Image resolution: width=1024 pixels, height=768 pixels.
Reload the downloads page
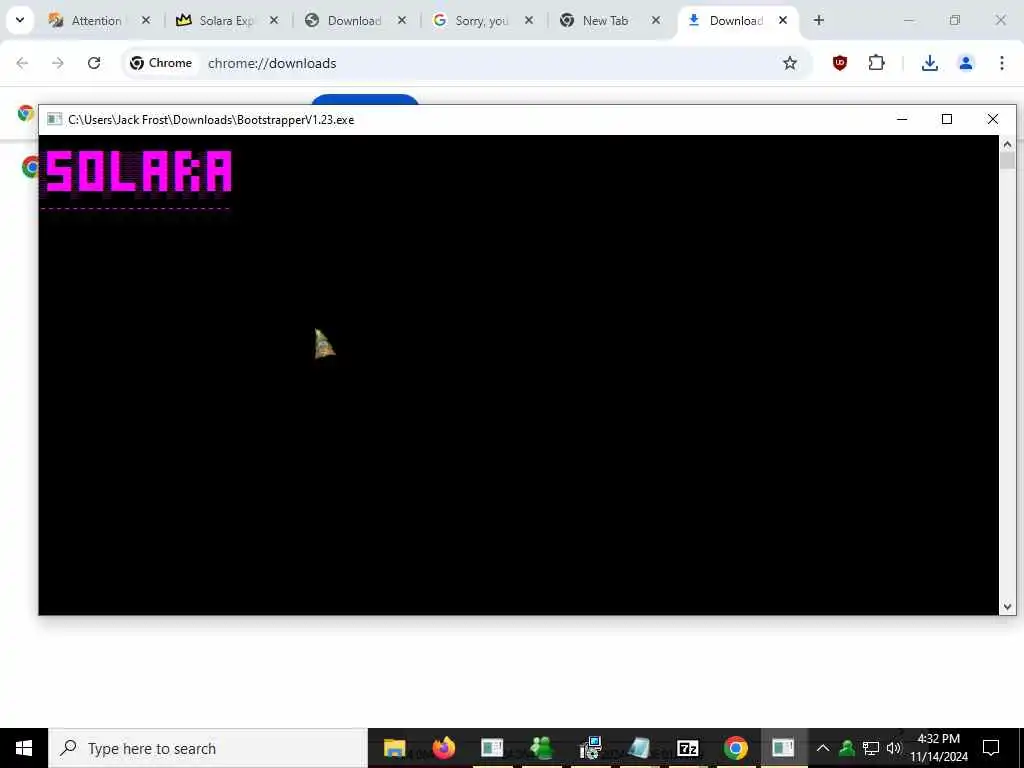[94, 63]
